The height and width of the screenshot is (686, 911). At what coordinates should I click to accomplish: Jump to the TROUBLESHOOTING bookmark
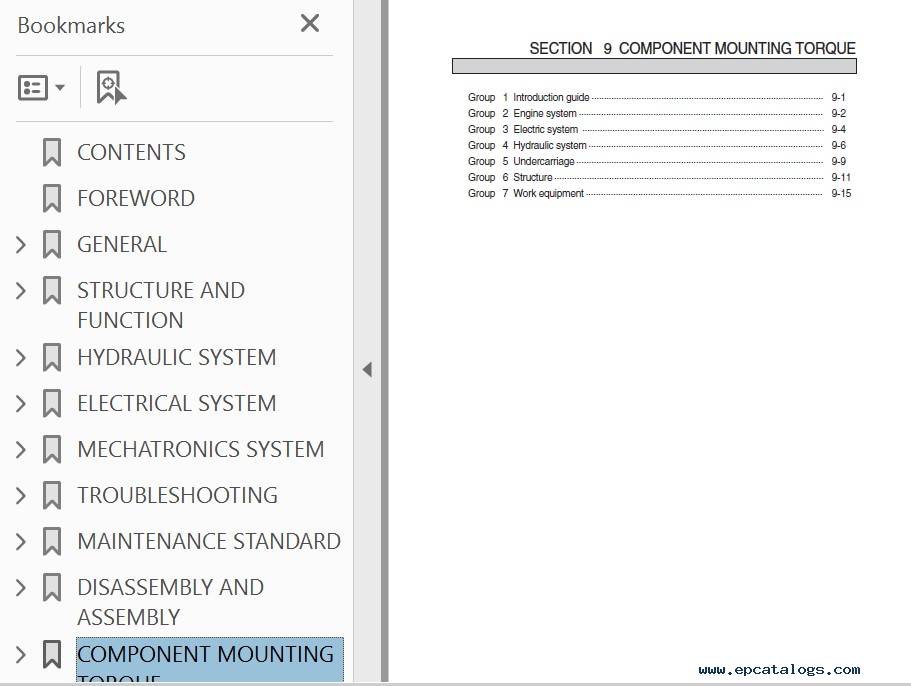point(177,495)
